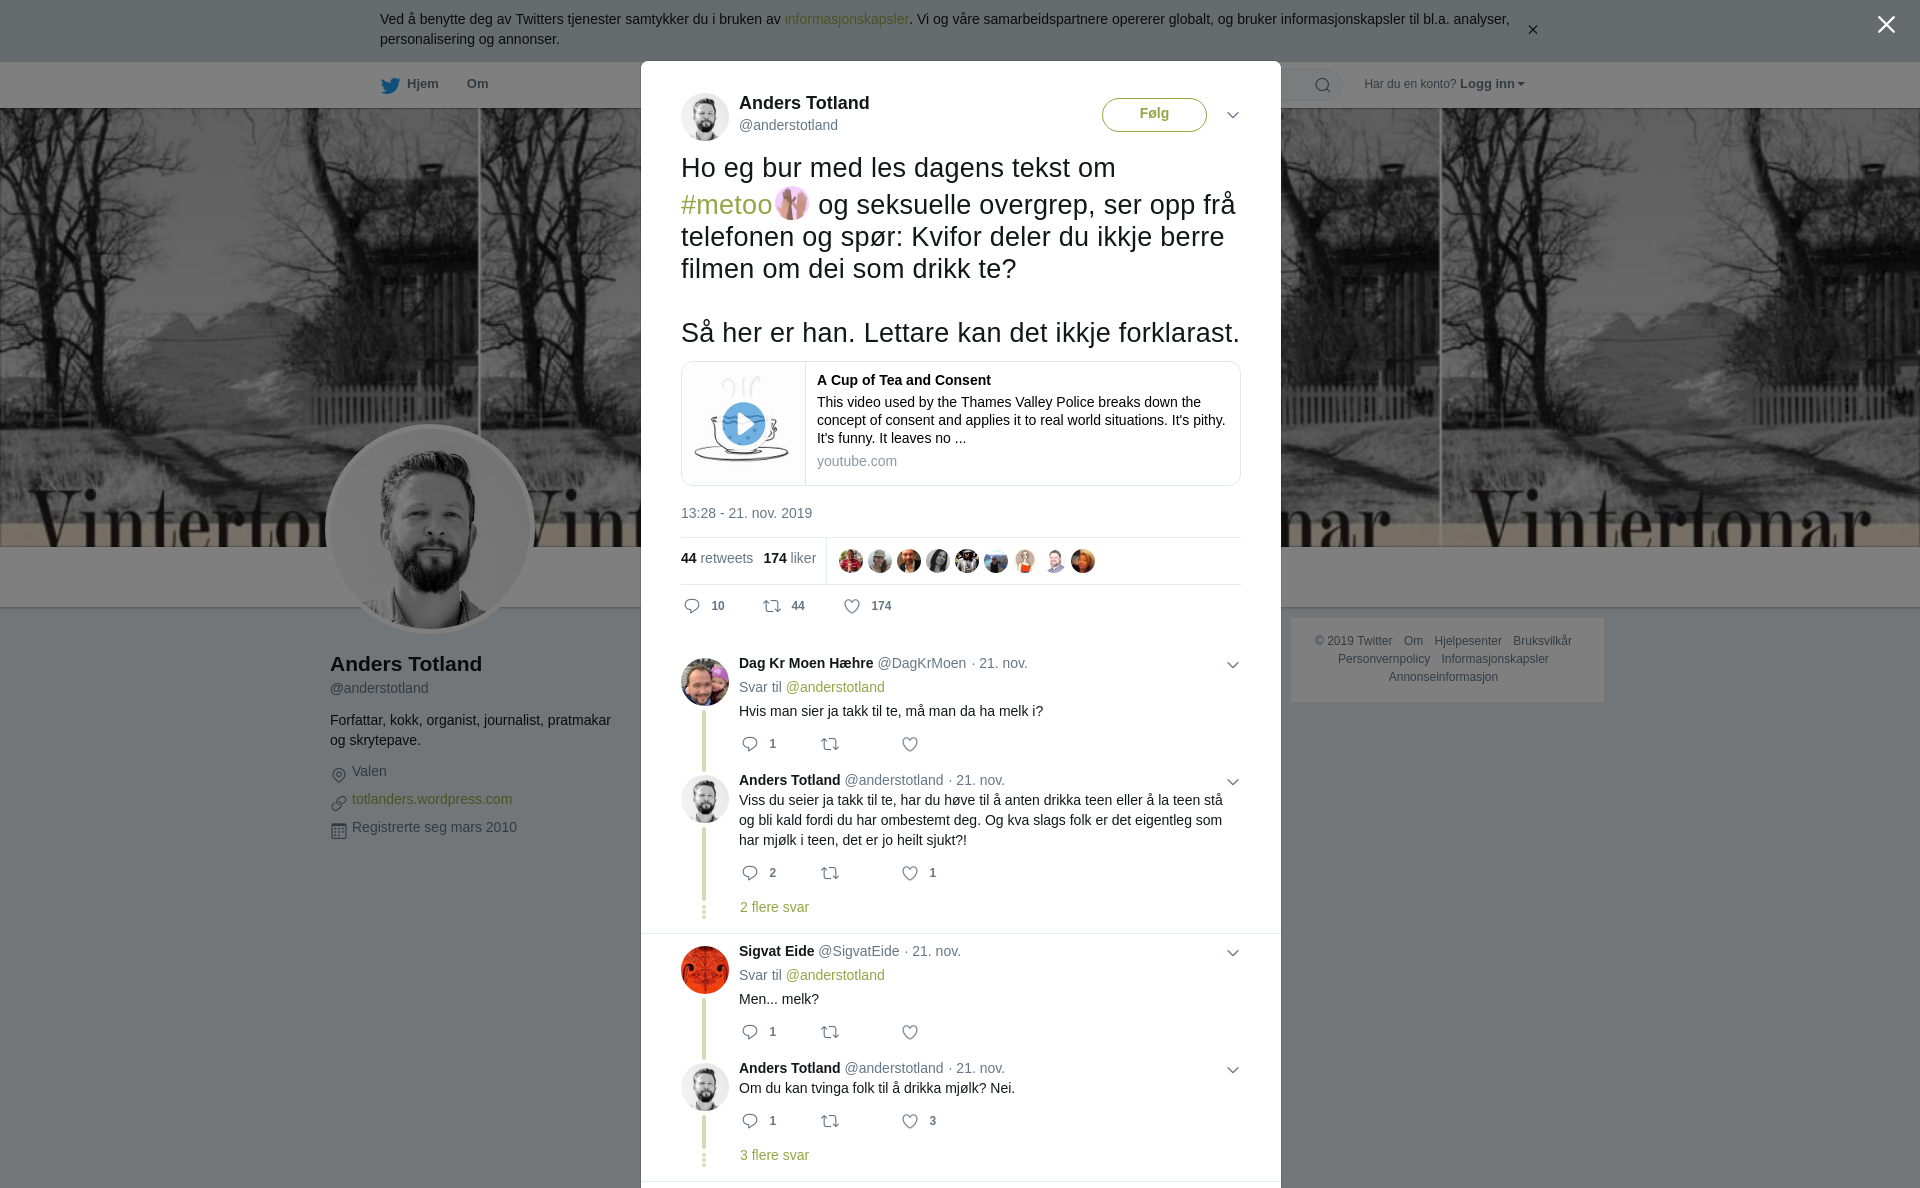Open the main tweet's chevron options menu

pos(1233,115)
